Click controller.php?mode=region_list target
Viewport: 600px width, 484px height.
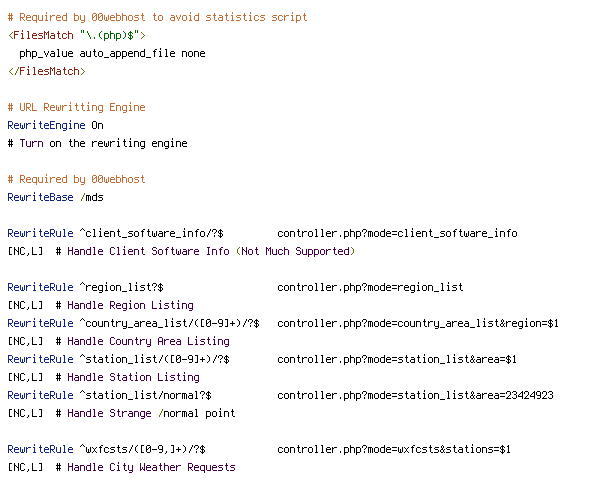(x=370, y=287)
